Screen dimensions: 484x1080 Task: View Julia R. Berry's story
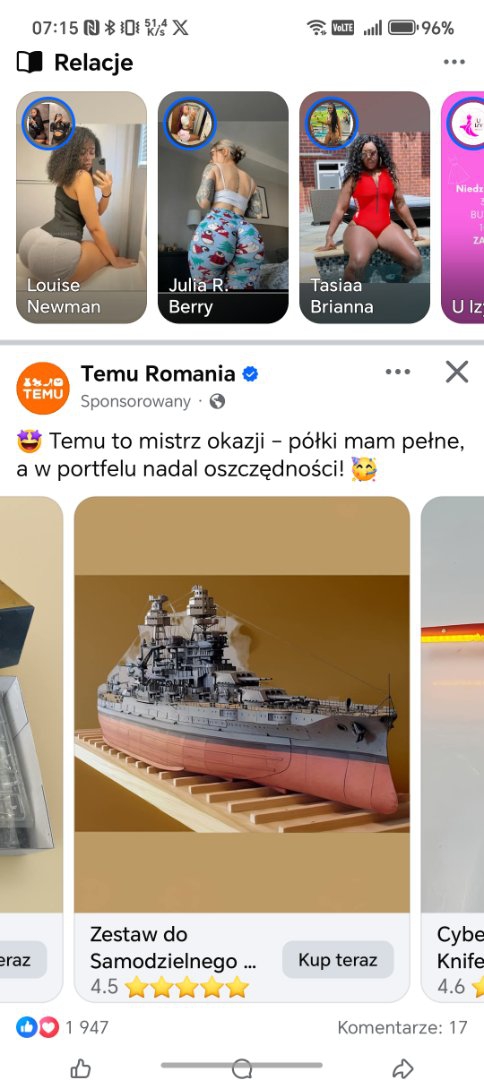point(223,207)
